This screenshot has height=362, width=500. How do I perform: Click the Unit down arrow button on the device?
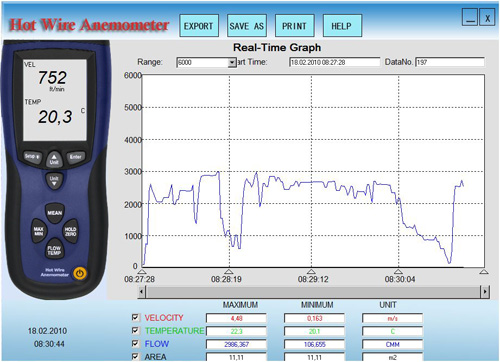pos(54,180)
